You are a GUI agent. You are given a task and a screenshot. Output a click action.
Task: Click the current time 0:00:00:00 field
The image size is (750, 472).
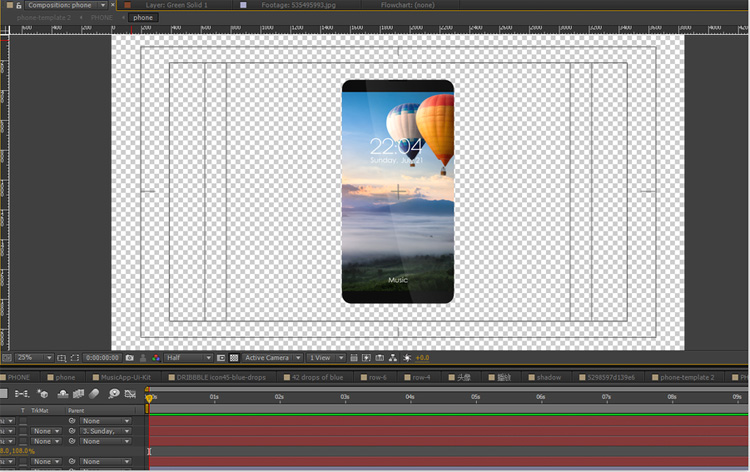click(x=102, y=357)
